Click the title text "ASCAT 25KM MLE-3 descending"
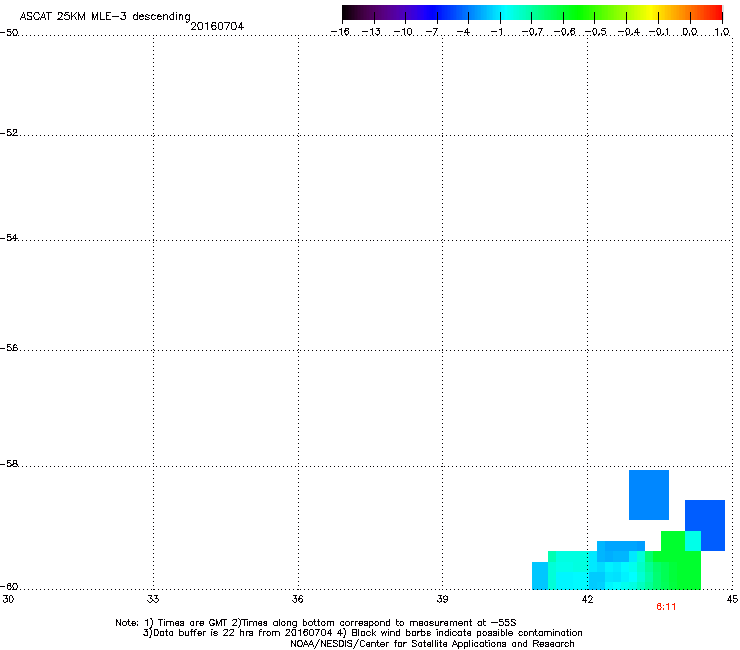 [105, 16]
